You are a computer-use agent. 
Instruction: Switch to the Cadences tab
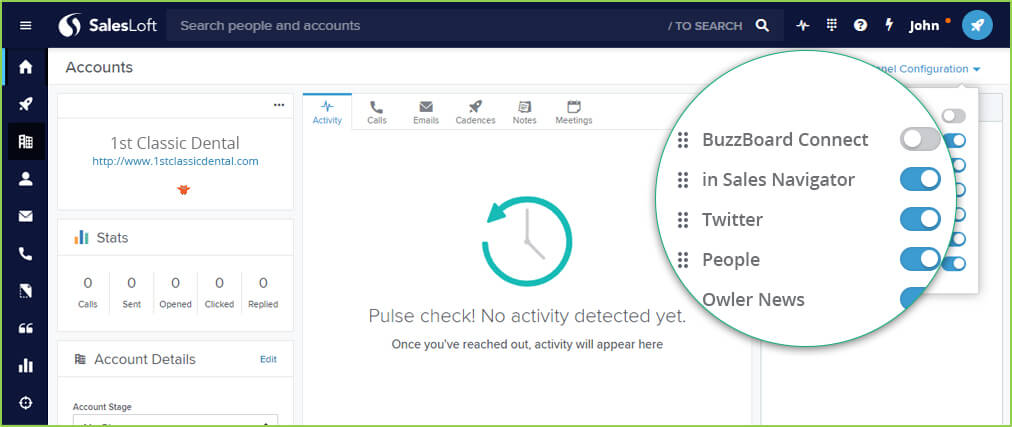[476, 112]
